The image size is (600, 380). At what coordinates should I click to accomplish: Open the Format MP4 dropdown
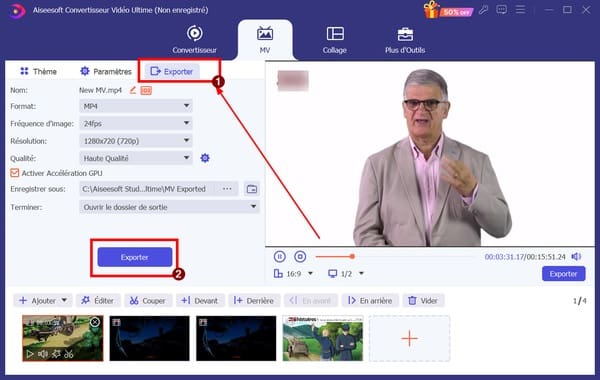click(x=136, y=106)
